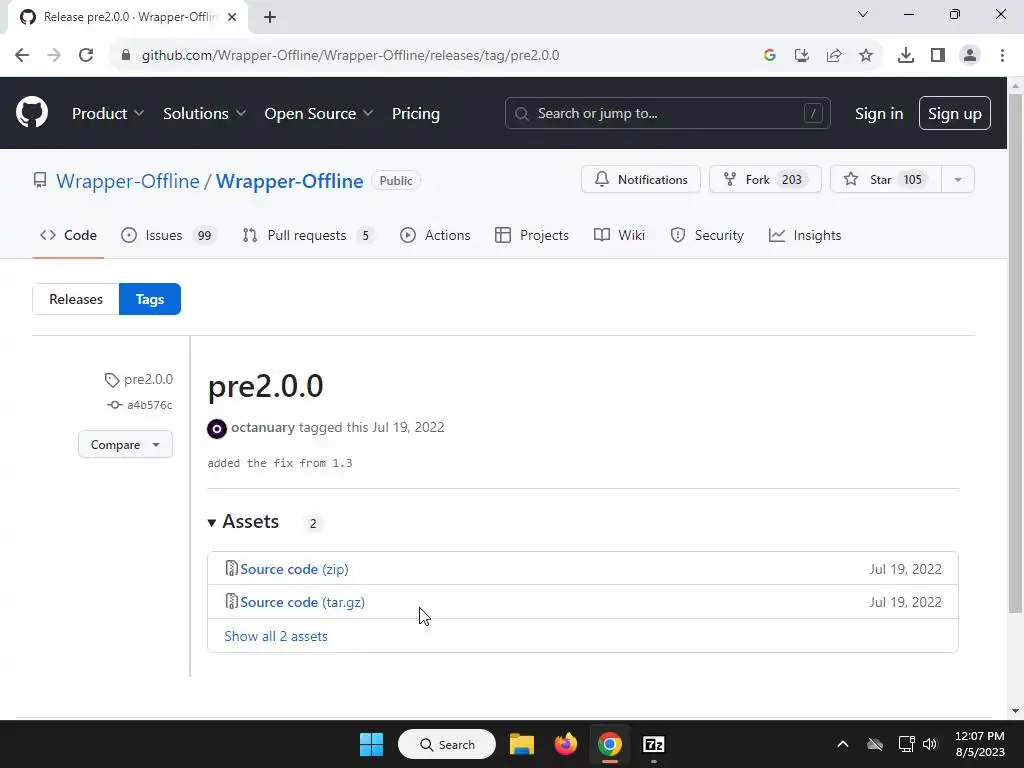Click Show all 2 assets
Screen dimensions: 1024x768
coord(276,636)
